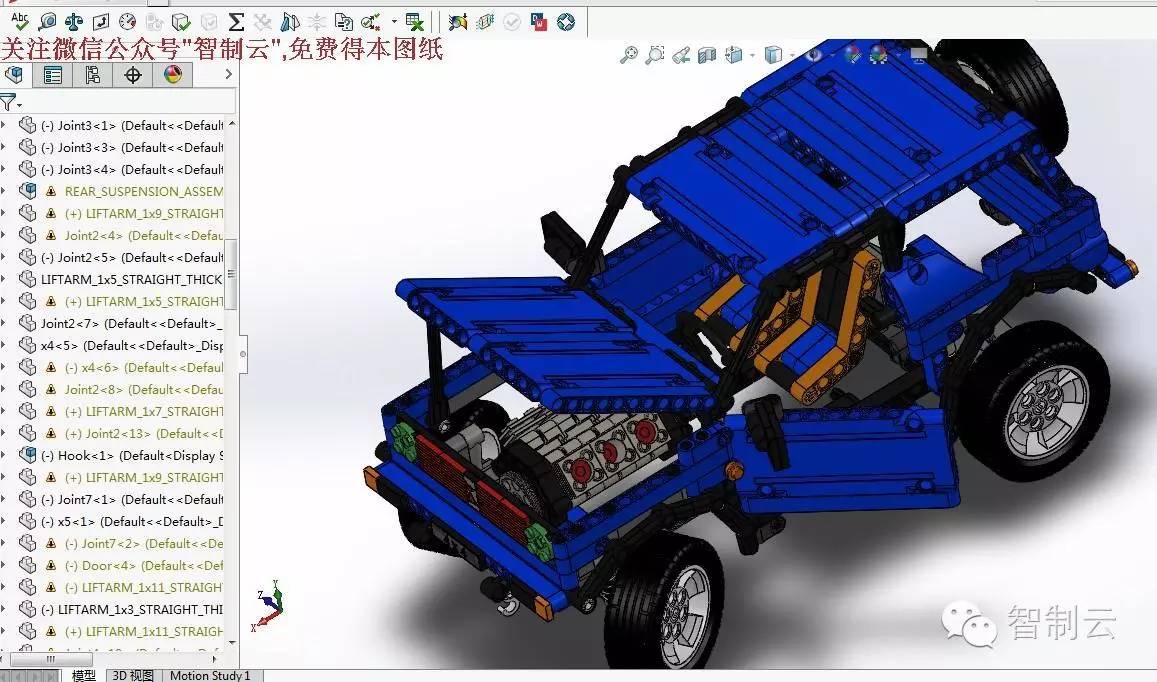The image size is (1157, 682).
Task: Switch to the PropertyManager tab
Action: pyautogui.click(x=52, y=75)
